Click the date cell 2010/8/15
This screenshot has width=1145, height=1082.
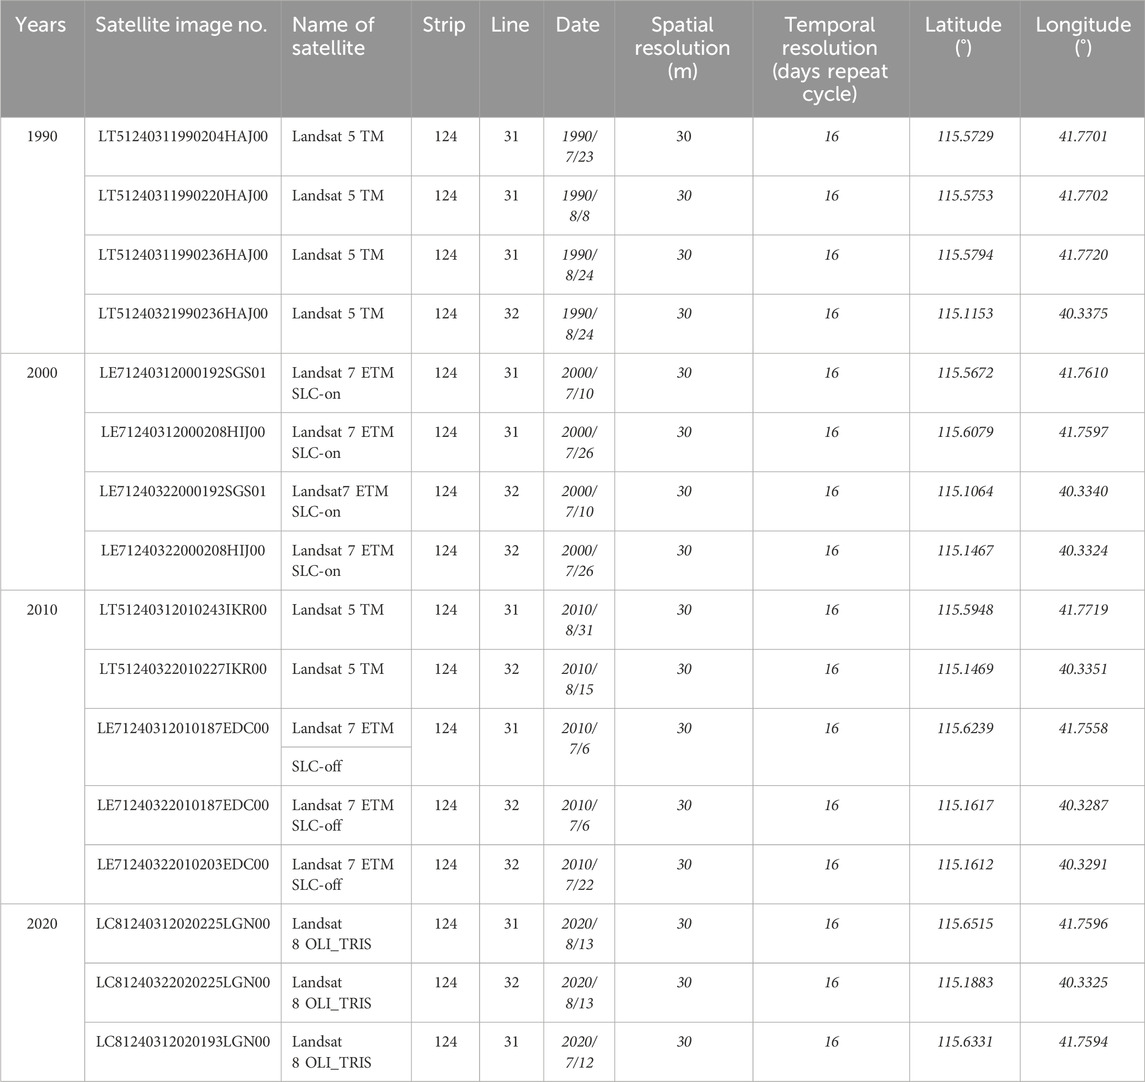pos(579,680)
